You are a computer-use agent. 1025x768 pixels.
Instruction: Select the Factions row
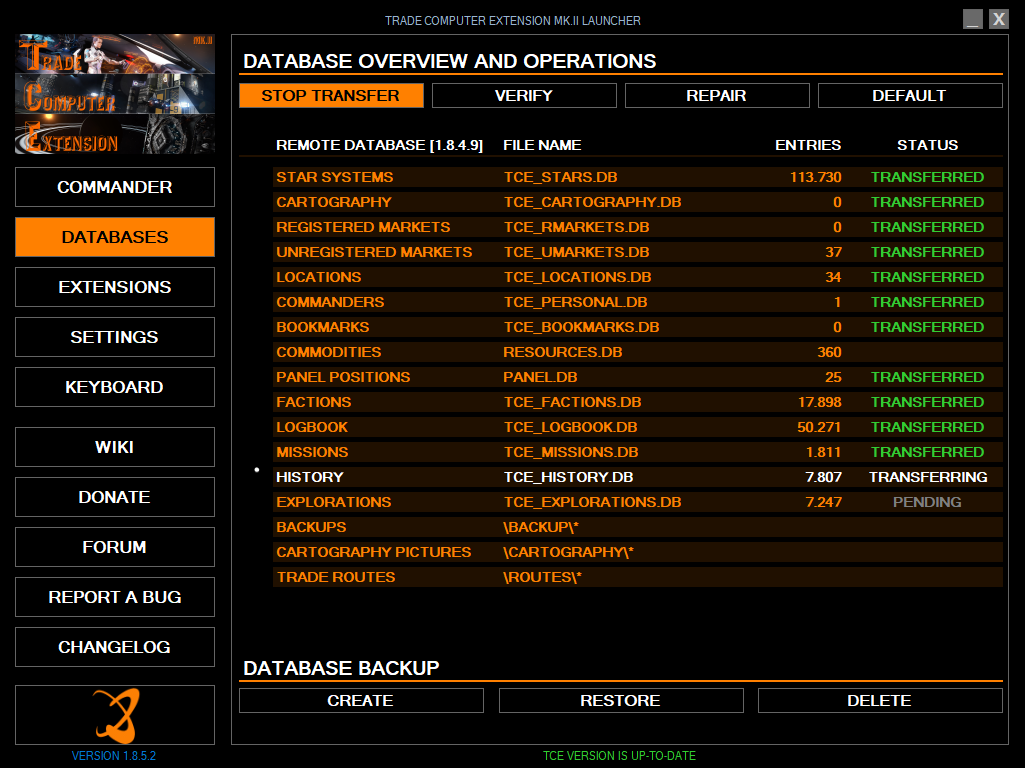point(637,402)
